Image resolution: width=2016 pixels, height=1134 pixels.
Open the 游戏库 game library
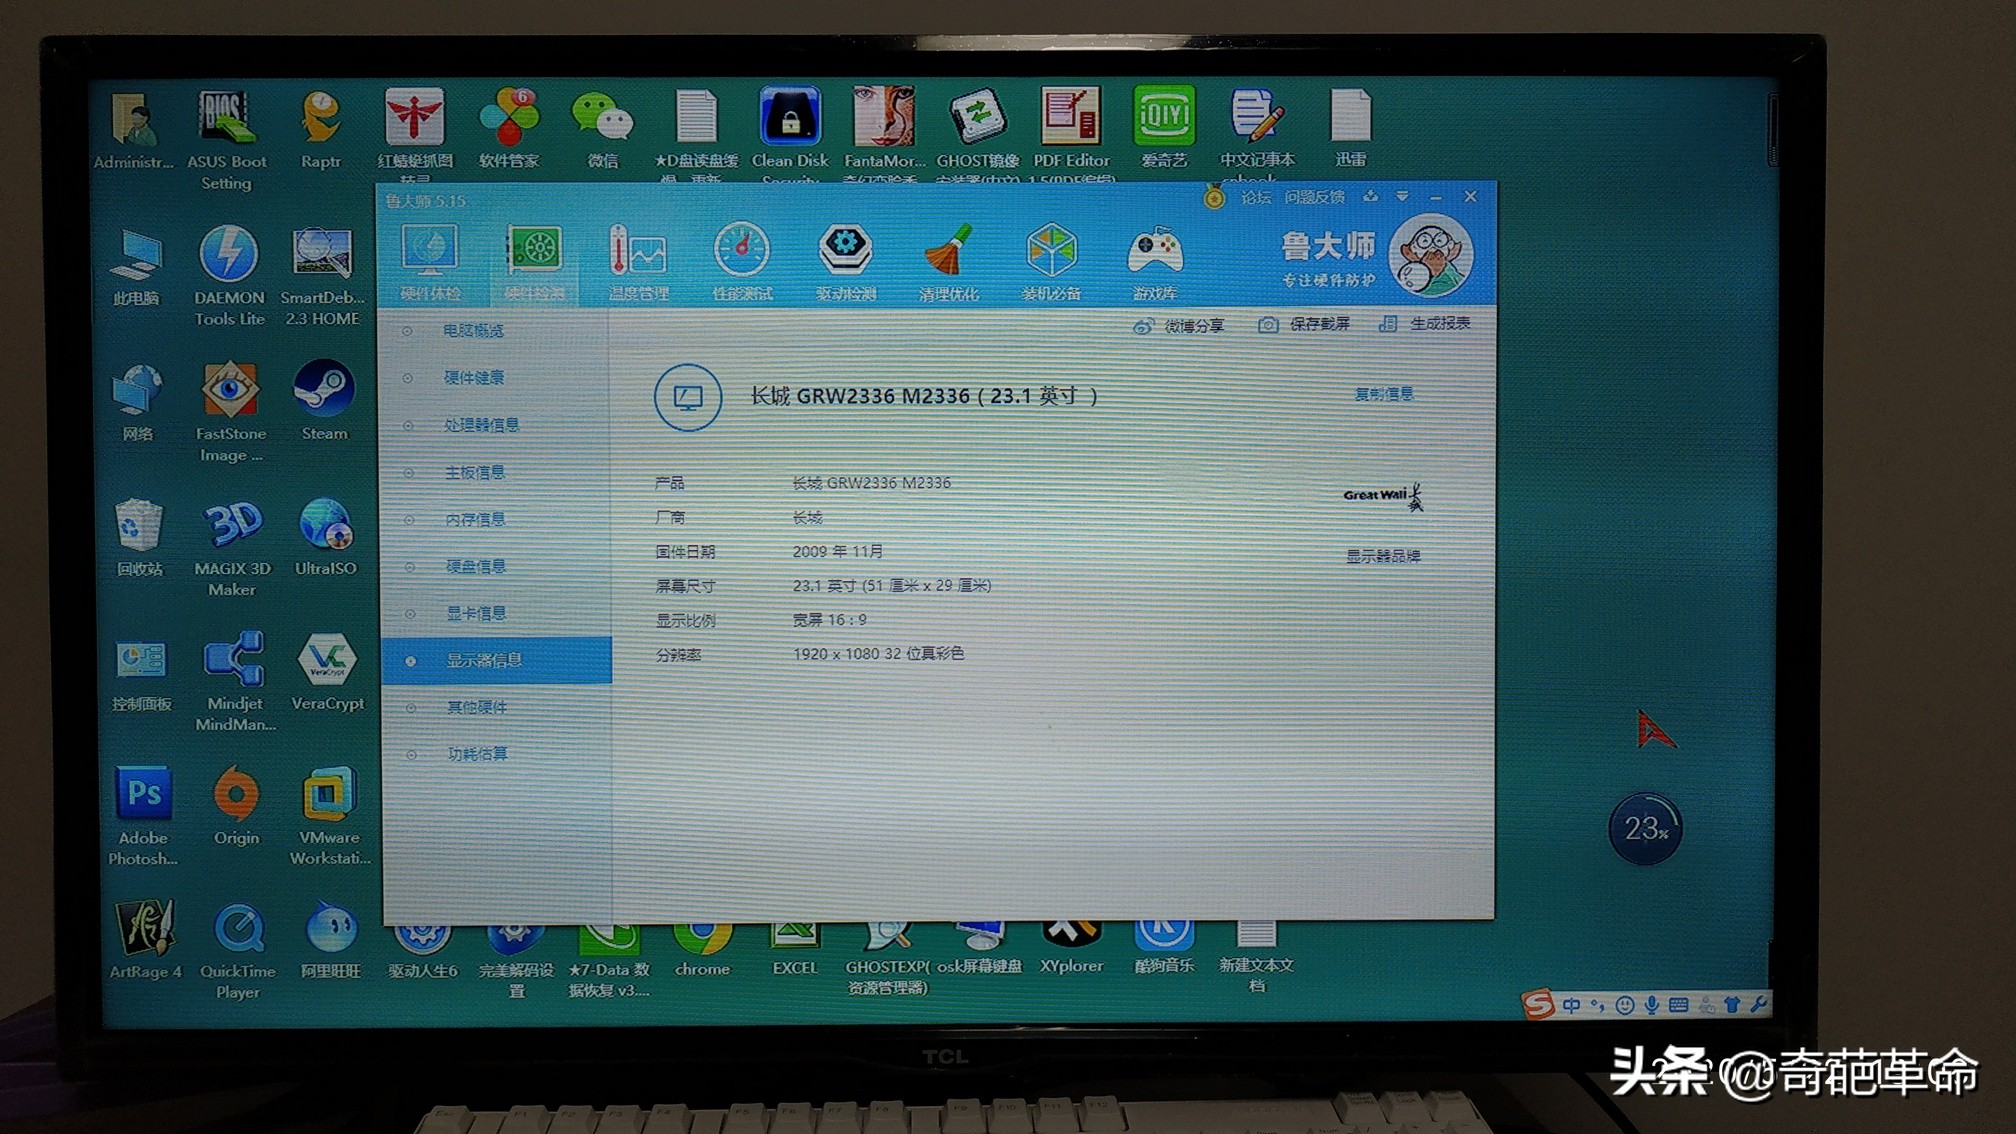coord(1156,263)
